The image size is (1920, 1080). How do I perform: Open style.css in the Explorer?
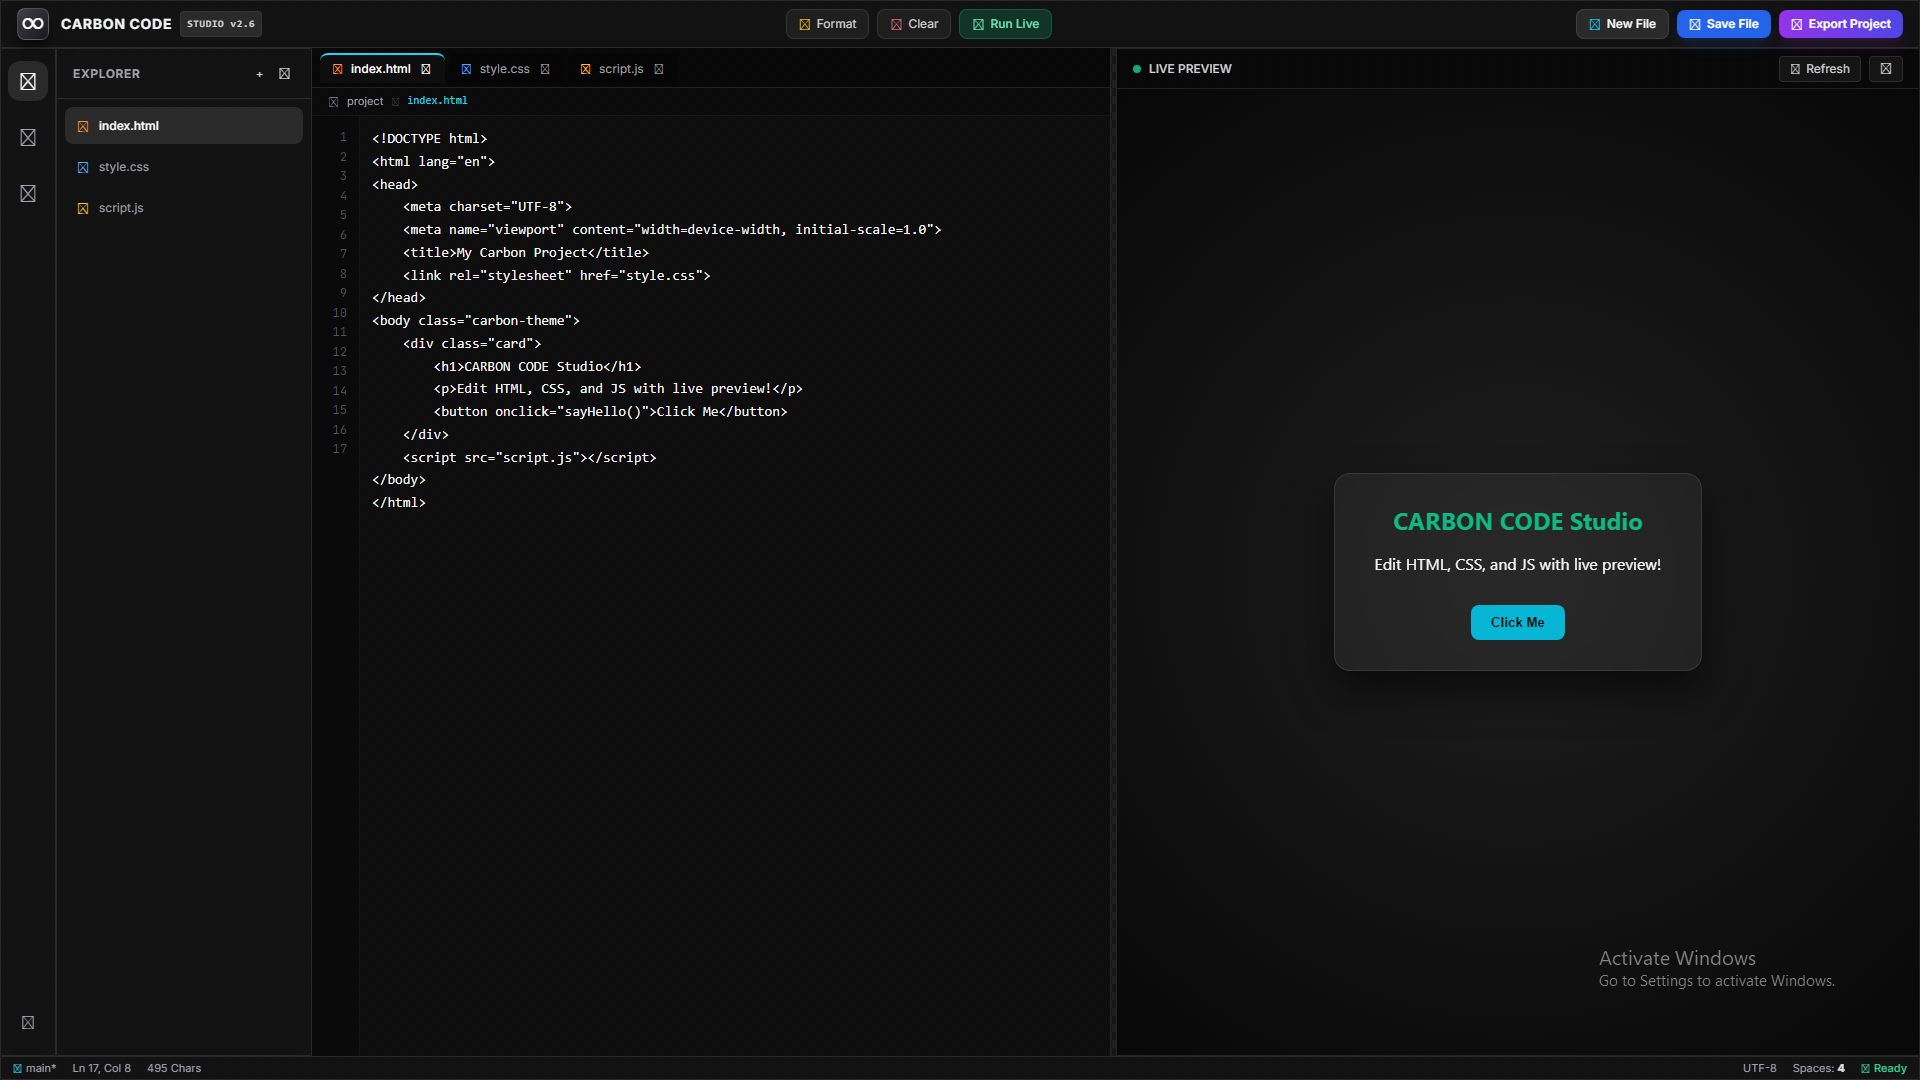(x=184, y=167)
